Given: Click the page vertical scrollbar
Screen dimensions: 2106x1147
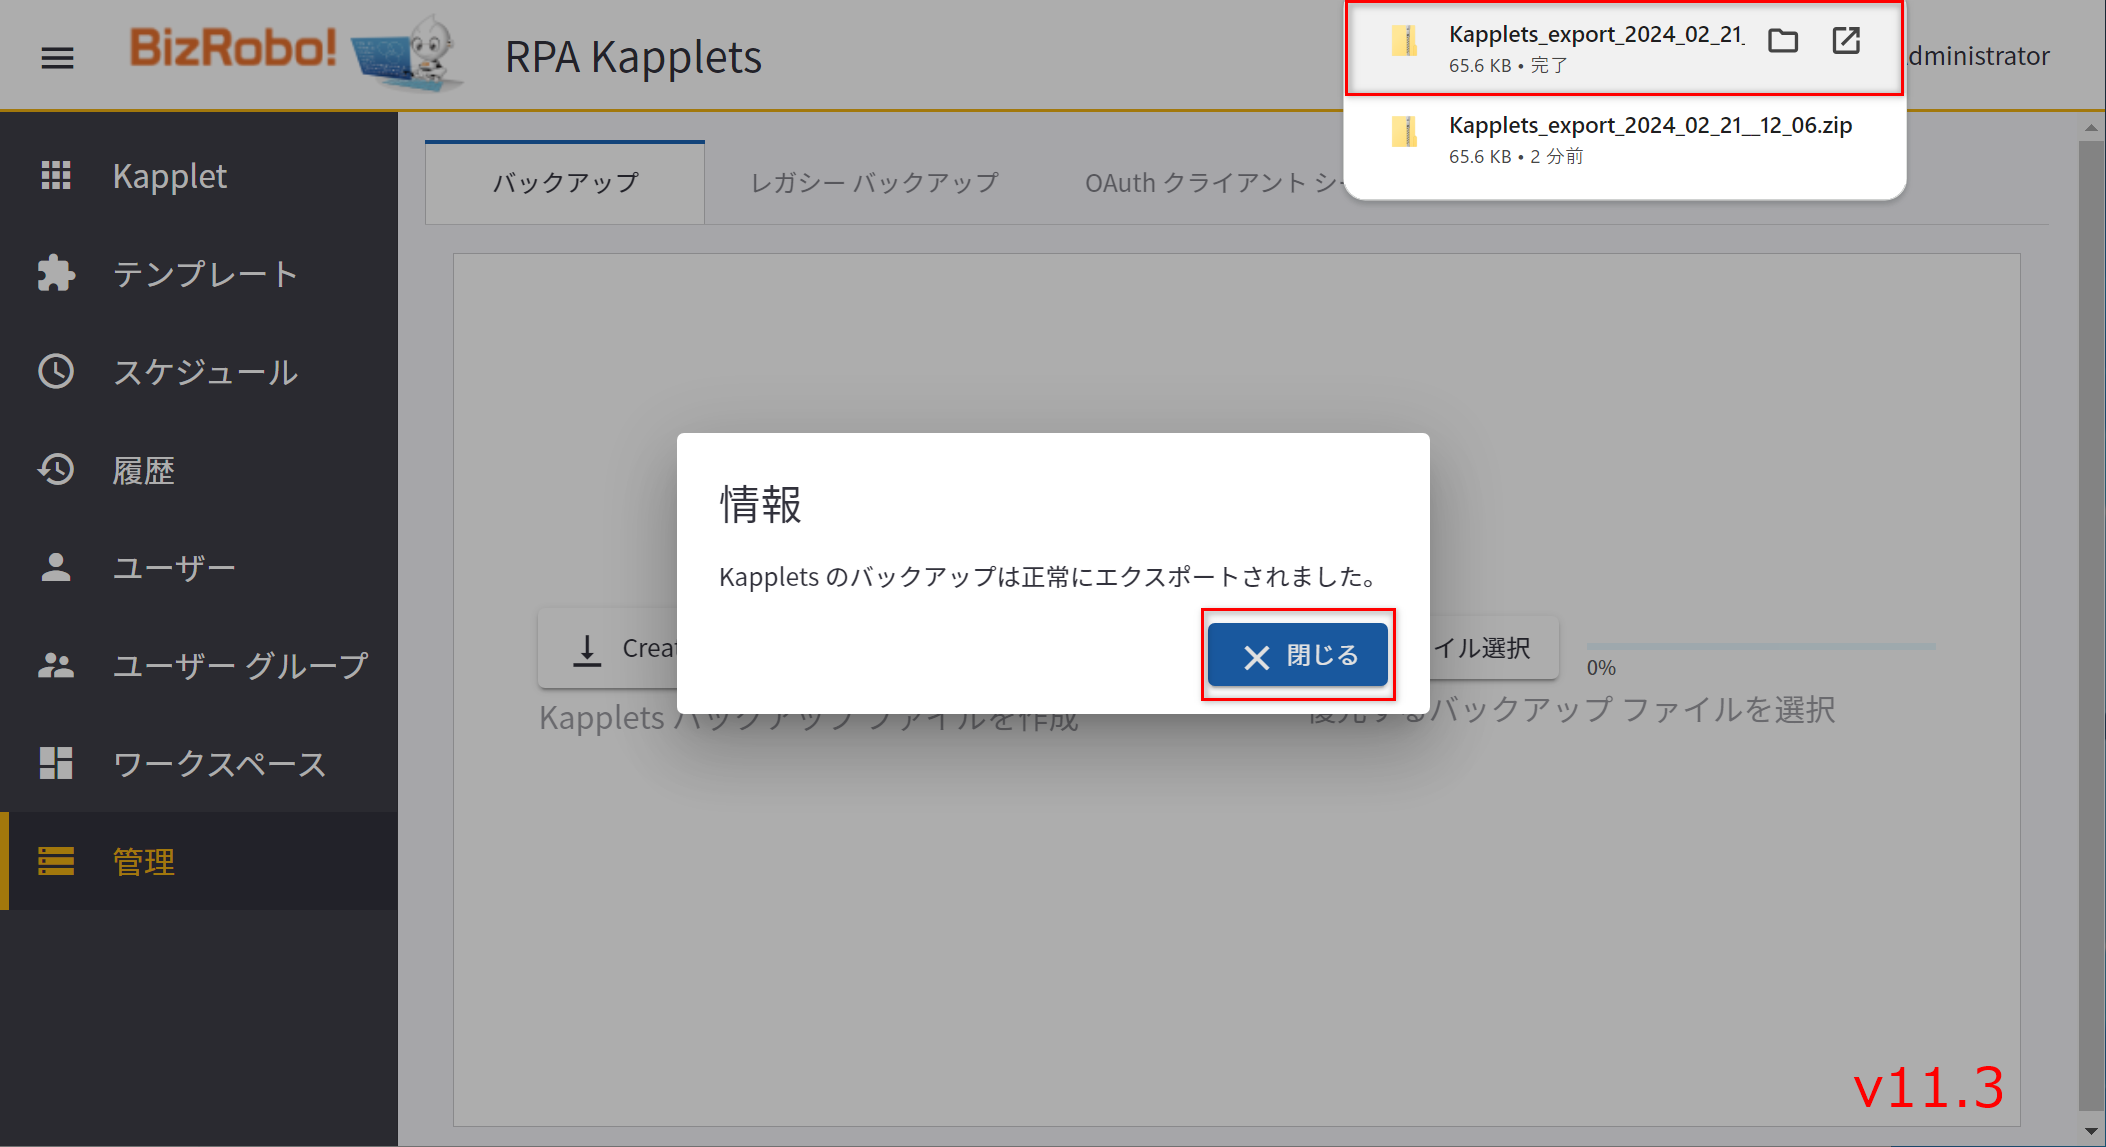Looking at the screenshot, I should tap(2091, 625).
